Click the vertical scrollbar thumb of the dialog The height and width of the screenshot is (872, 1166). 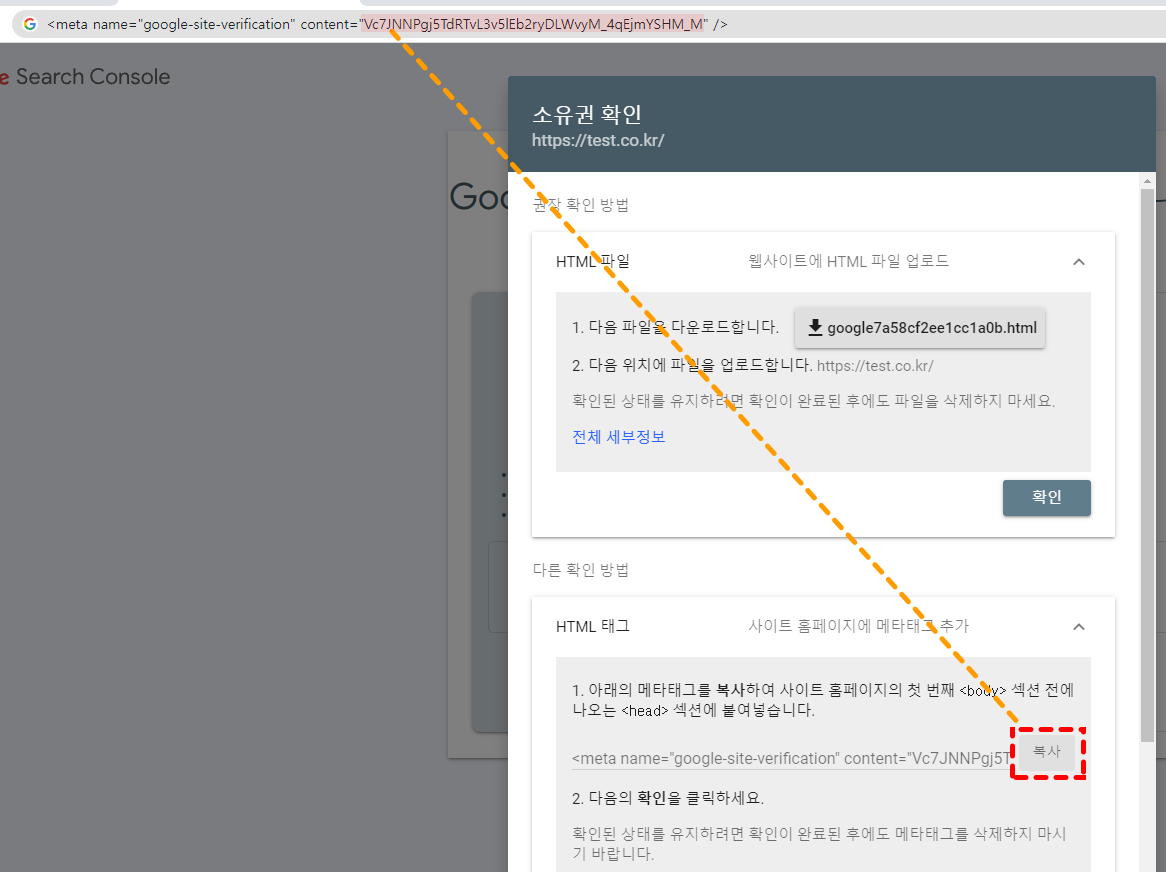[x=1147, y=465]
